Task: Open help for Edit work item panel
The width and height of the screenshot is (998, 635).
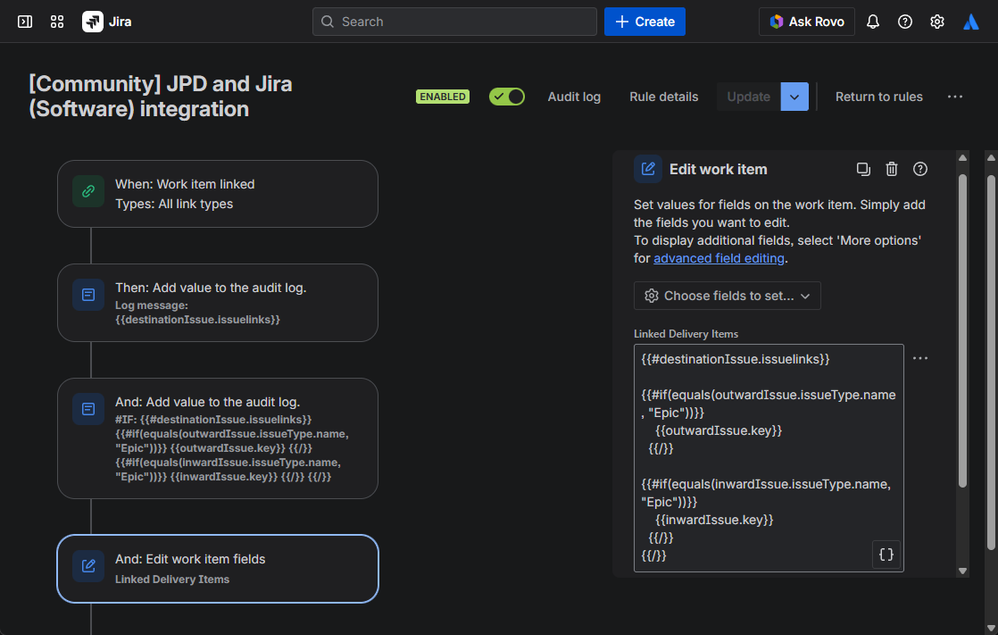Action: [x=920, y=169]
